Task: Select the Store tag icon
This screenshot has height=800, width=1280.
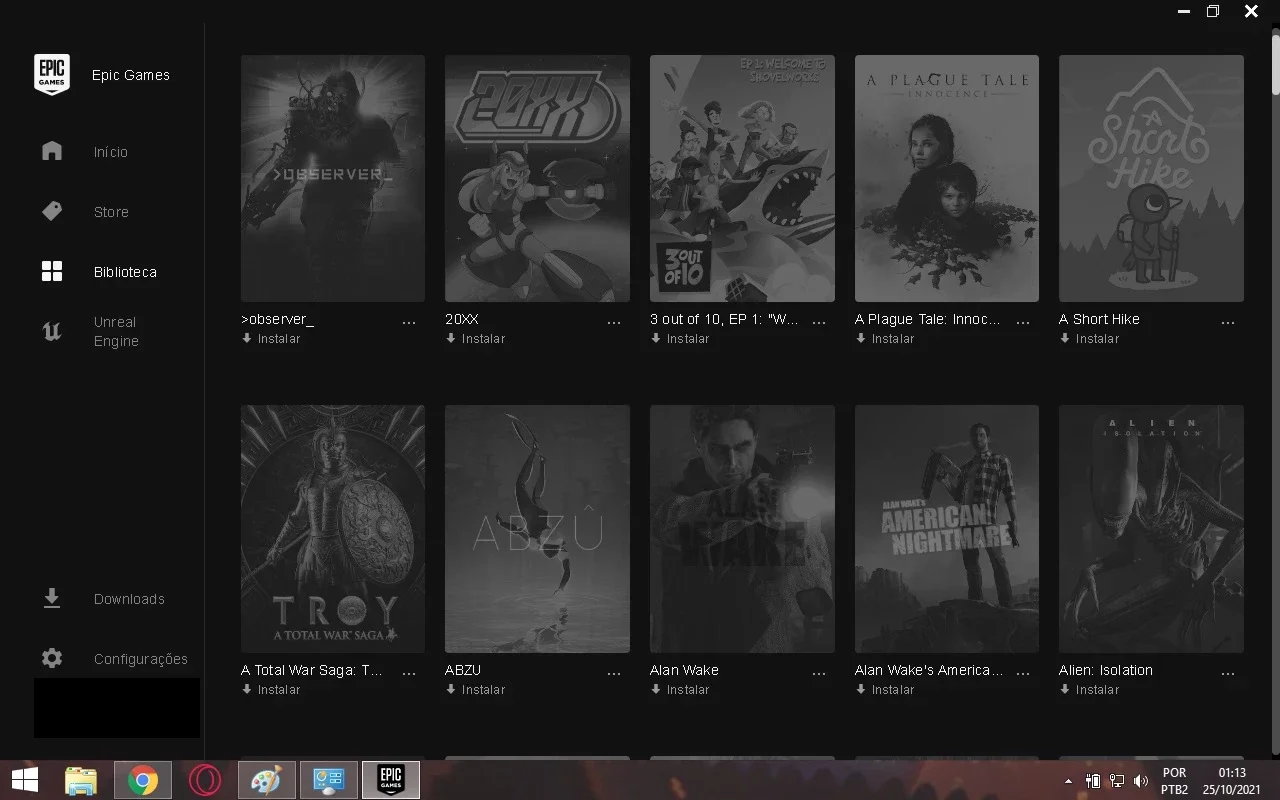Action: (x=52, y=211)
